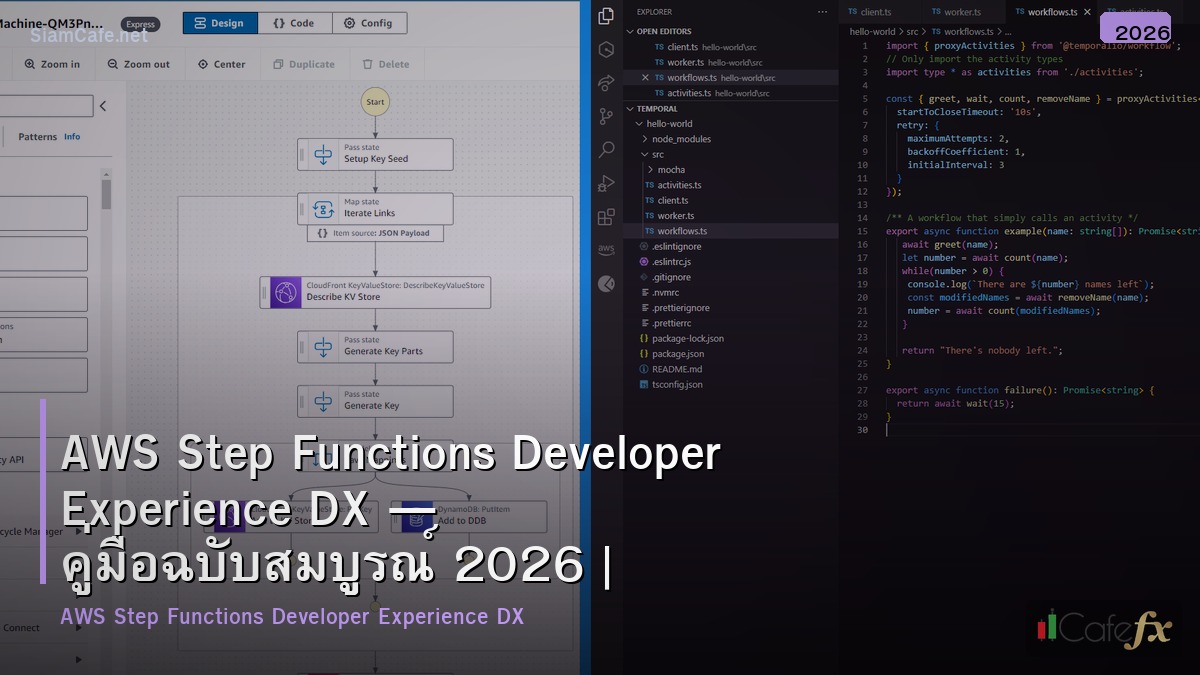Select the Start node on the canvas
The width and height of the screenshot is (1200, 675).
(x=375, y=101)
